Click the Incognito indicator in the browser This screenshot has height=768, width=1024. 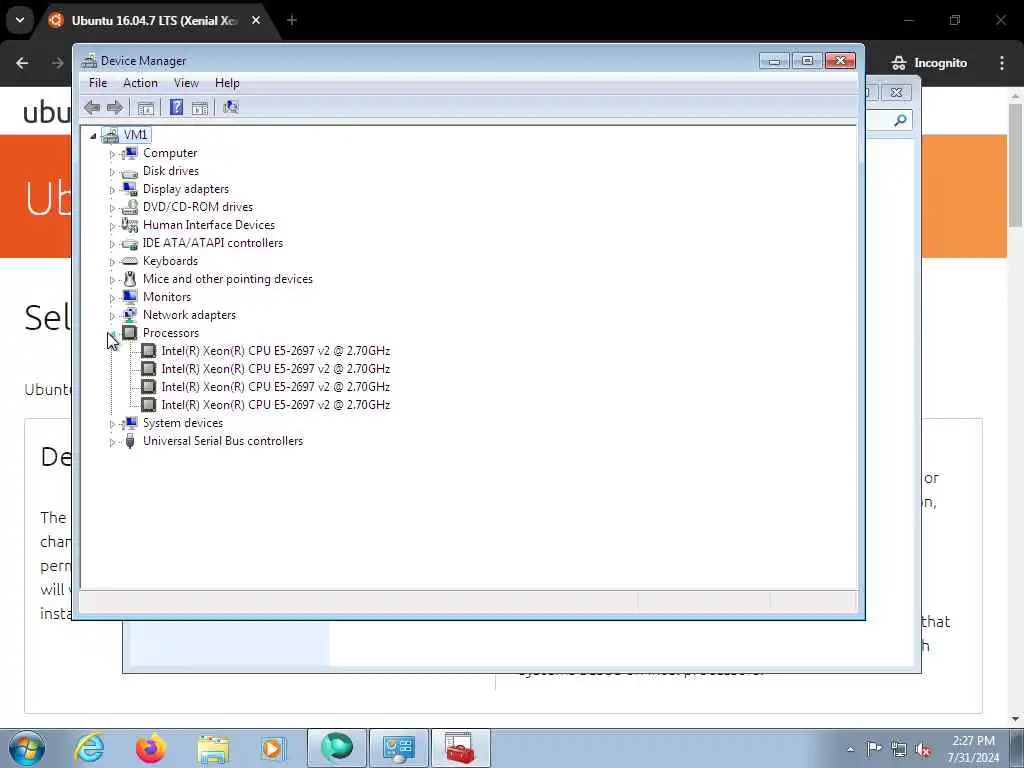(929, 63)
